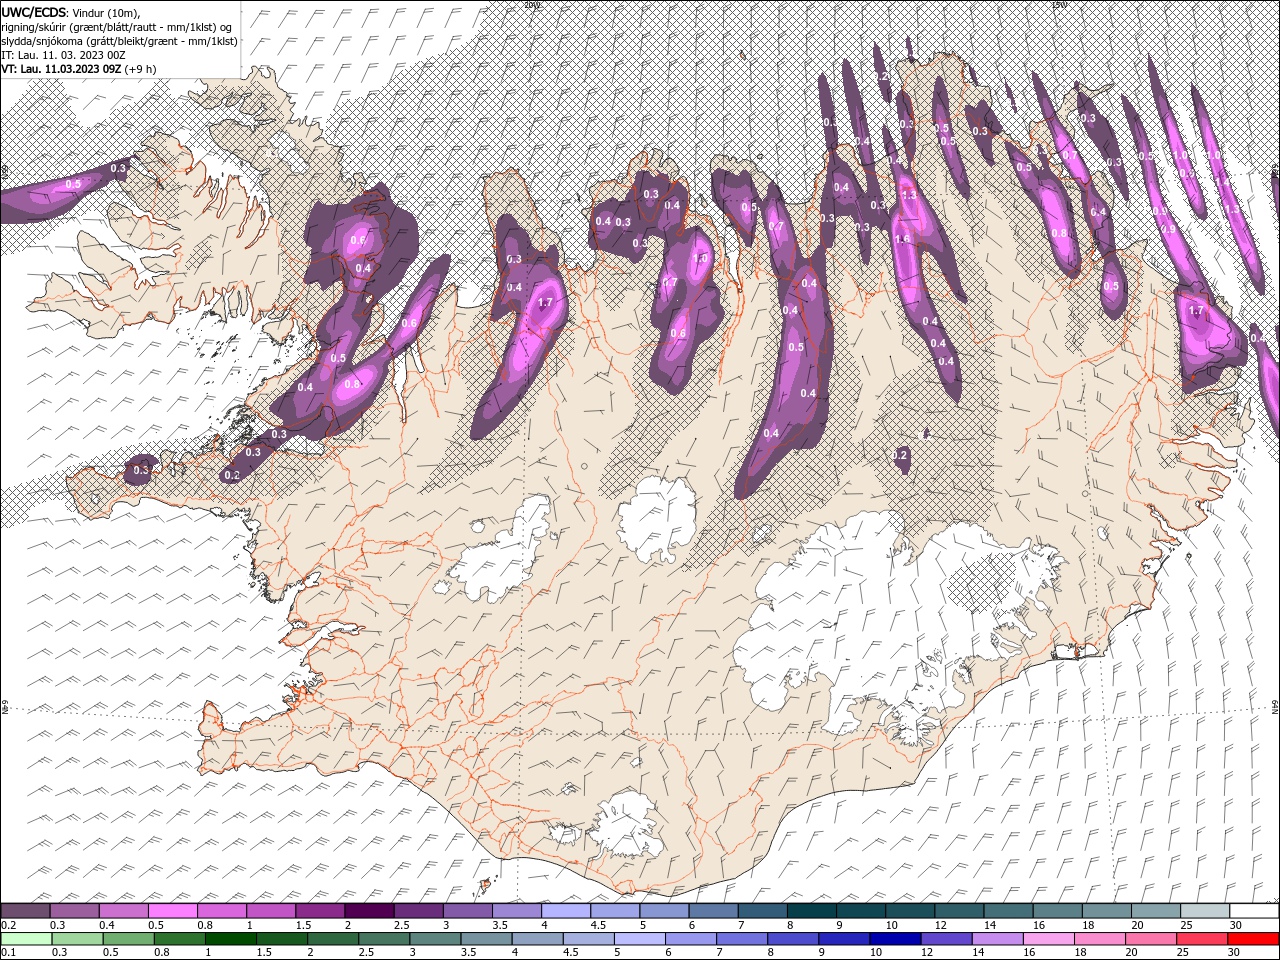Select the 0.3 green swatch in lower legend row
This screenshot has height=960, width=1280.
coord(77,939)
